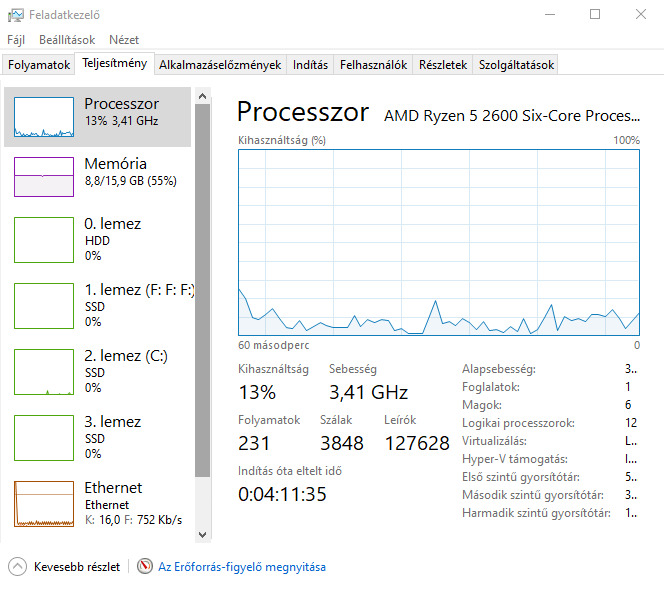Open the 0. lemez HDD graph
The height and width of the screenshot is (591, 664).
(x=44, y=239)
